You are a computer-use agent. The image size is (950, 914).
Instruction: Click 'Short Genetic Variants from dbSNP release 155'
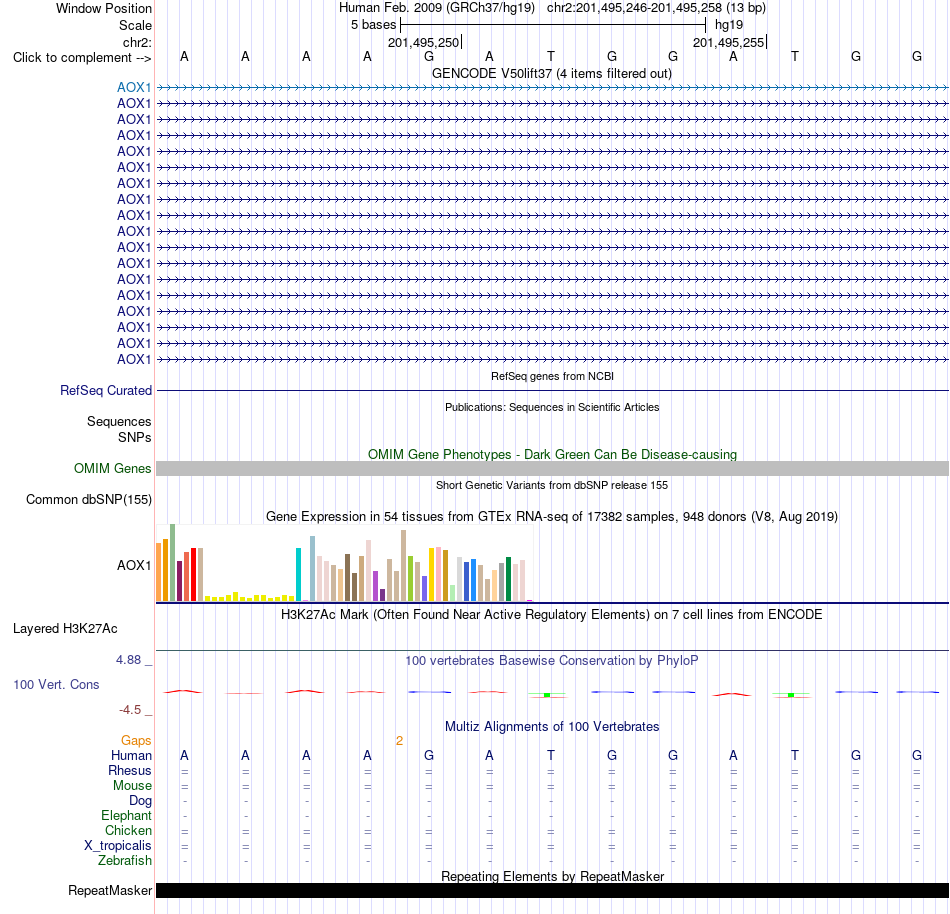coord(552,485)
